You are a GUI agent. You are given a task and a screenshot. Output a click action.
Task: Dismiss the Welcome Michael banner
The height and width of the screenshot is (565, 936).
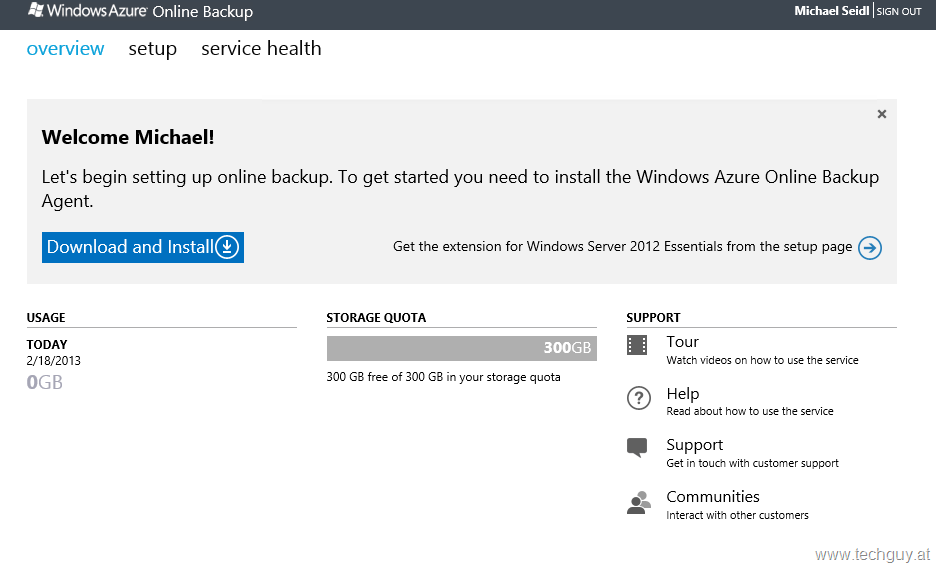coord(882,114)
